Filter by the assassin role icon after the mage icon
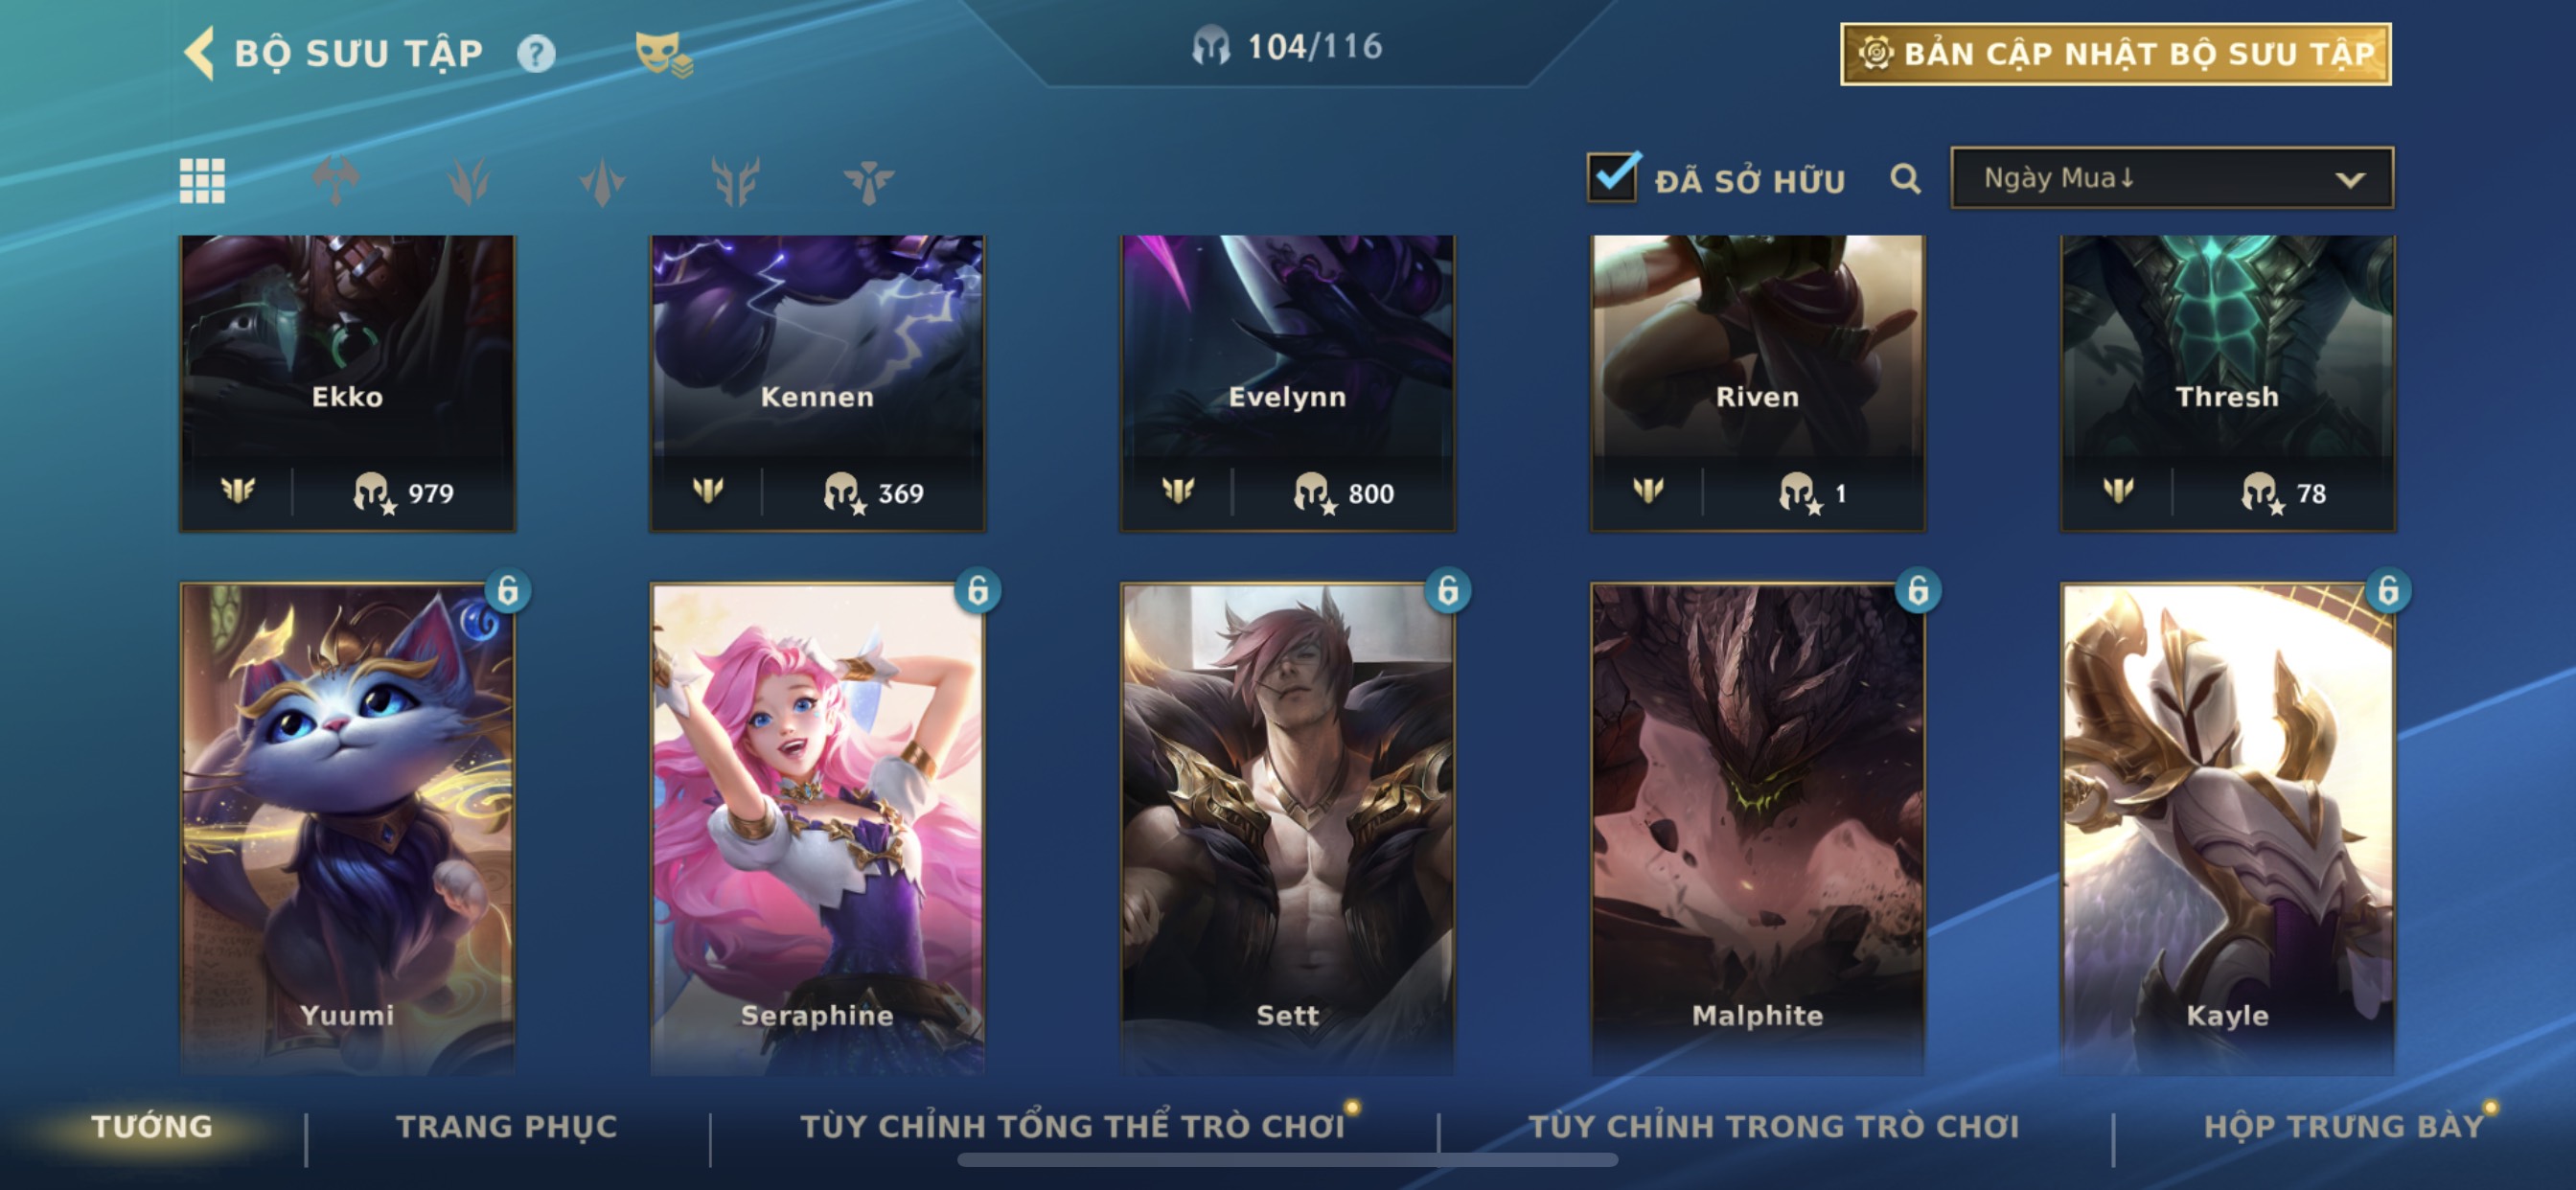Image resolution: width=2576 pixels, height=1190 pixels. [x=602, y=181]
